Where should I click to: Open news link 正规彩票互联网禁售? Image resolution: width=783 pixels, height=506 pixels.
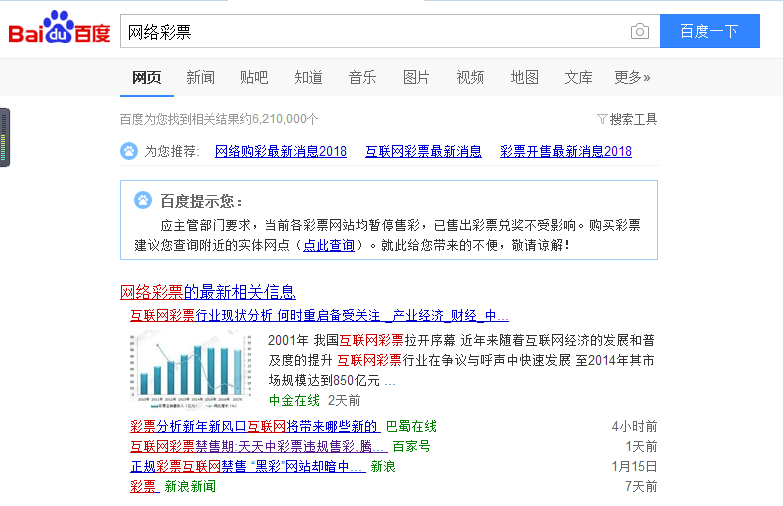pyautogui.click(x=248, y=467)
